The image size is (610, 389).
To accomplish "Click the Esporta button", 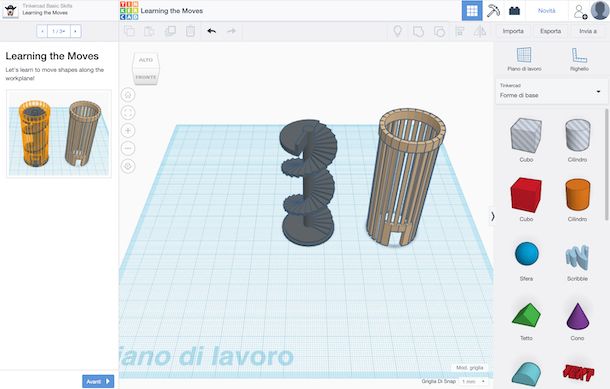I will pyautogui.click(x=550, y=31).
